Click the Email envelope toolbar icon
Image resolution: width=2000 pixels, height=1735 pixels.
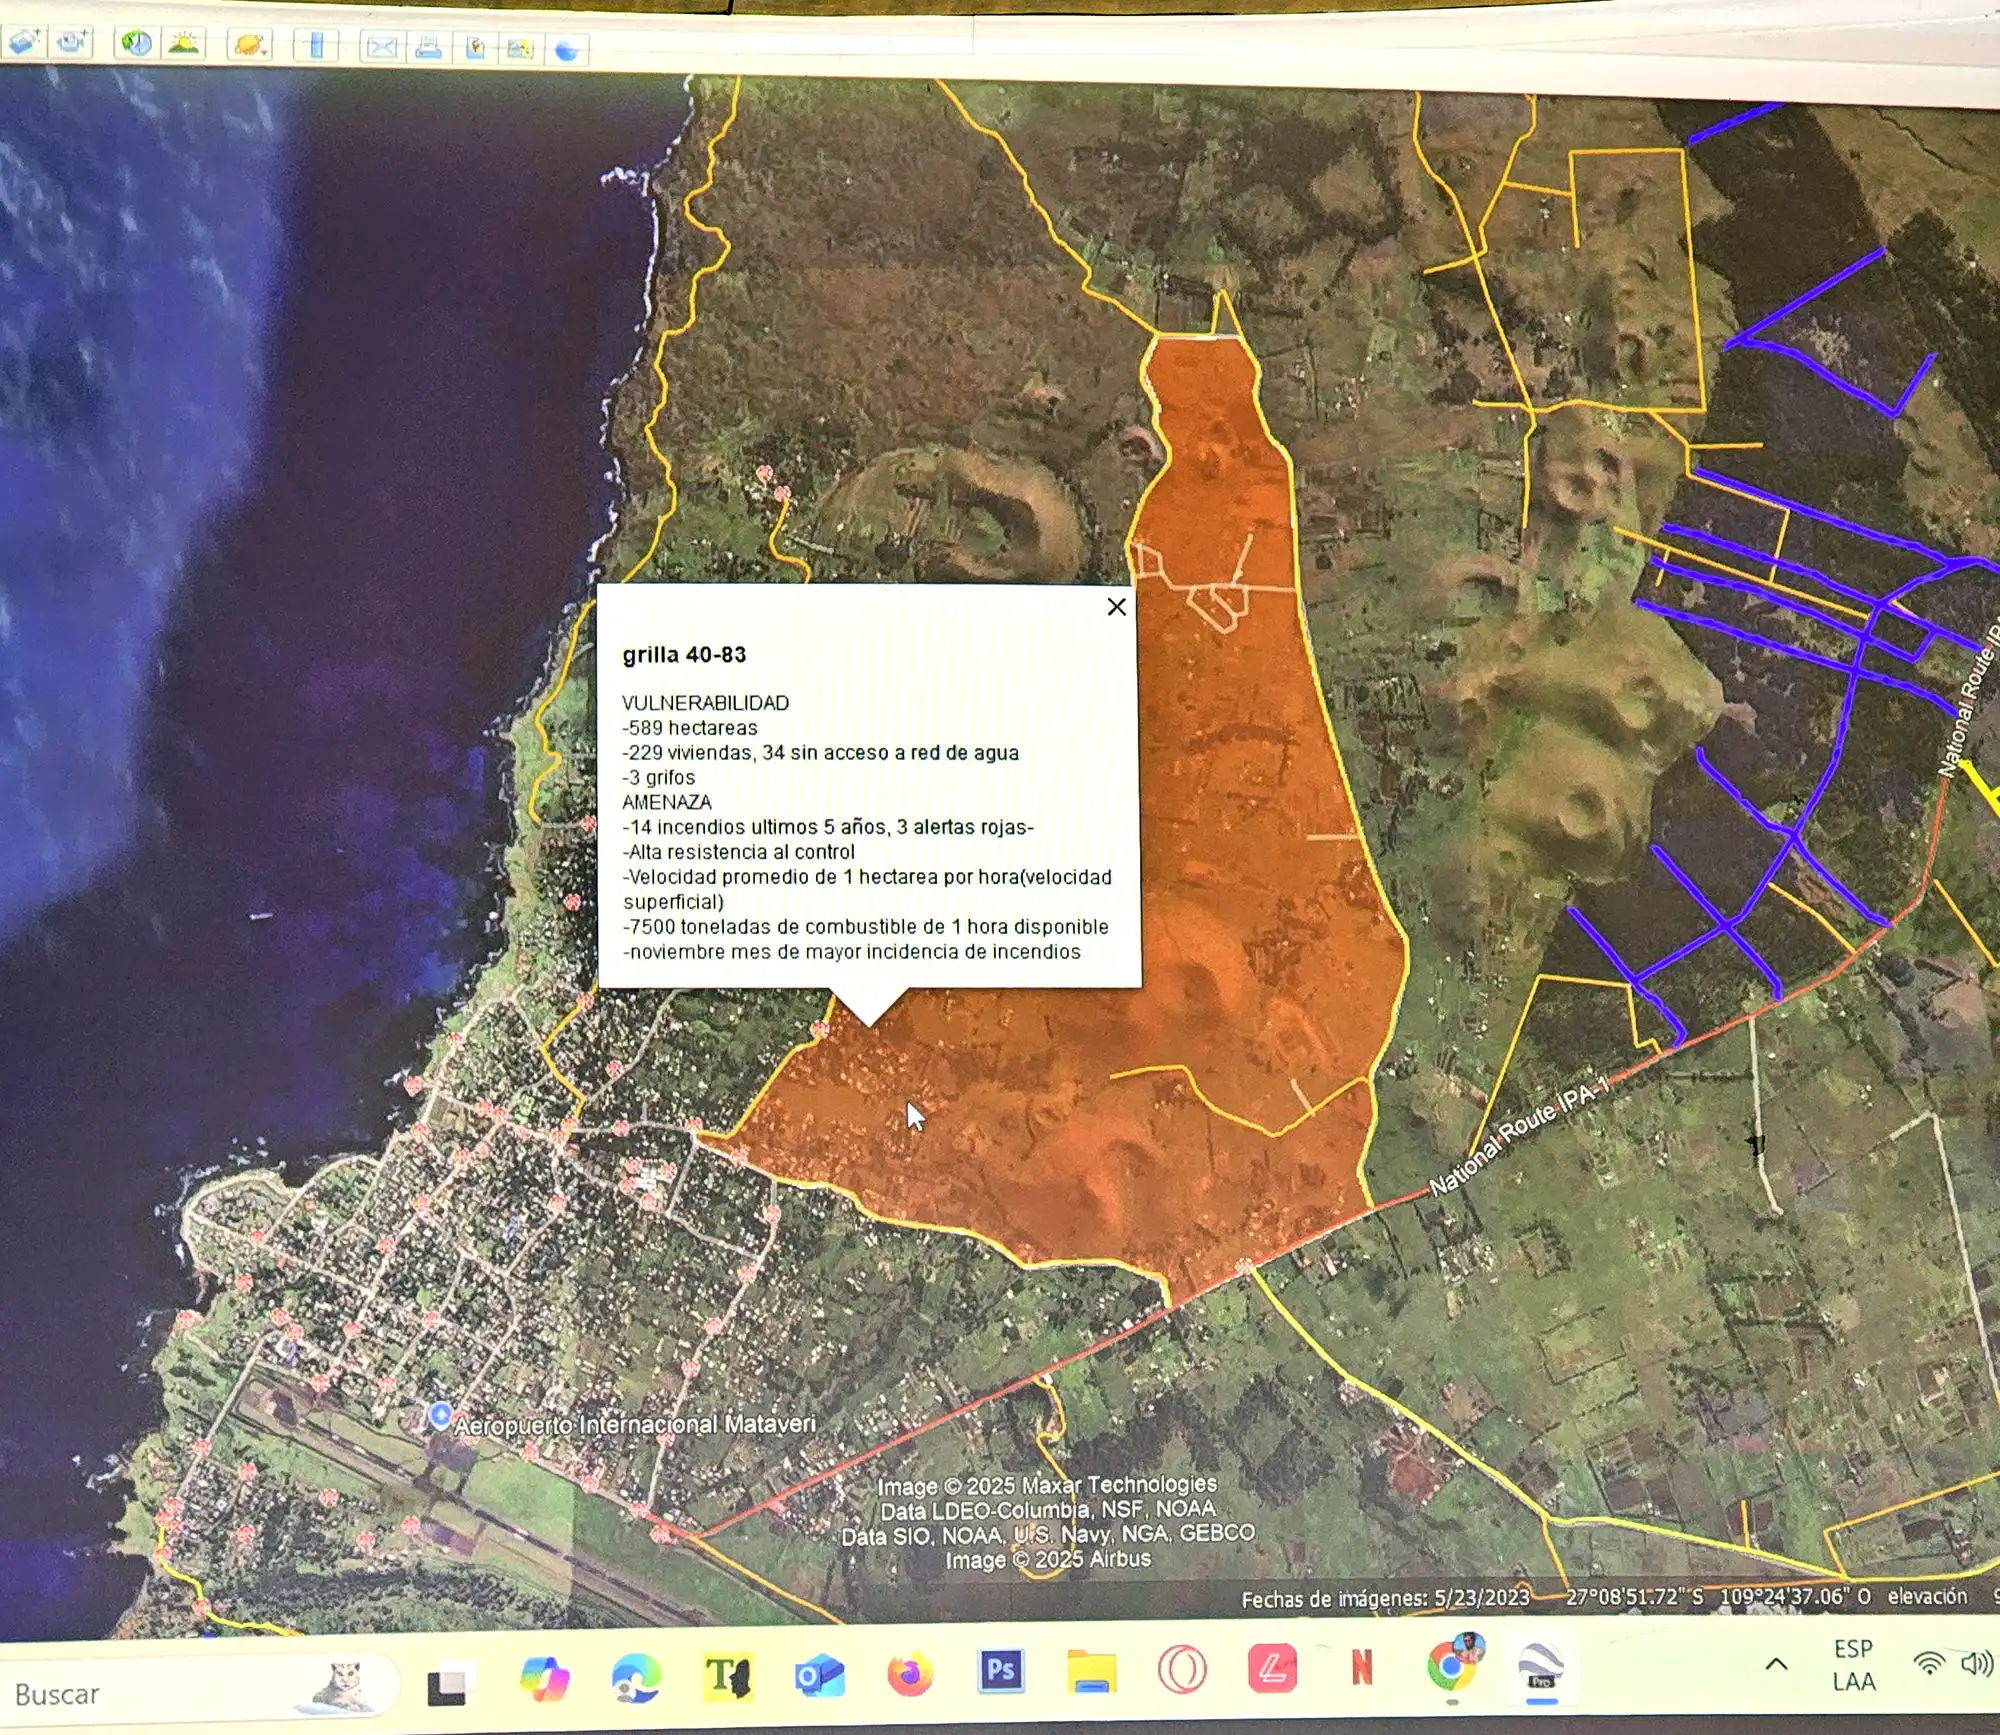click(x=381, y=47)
